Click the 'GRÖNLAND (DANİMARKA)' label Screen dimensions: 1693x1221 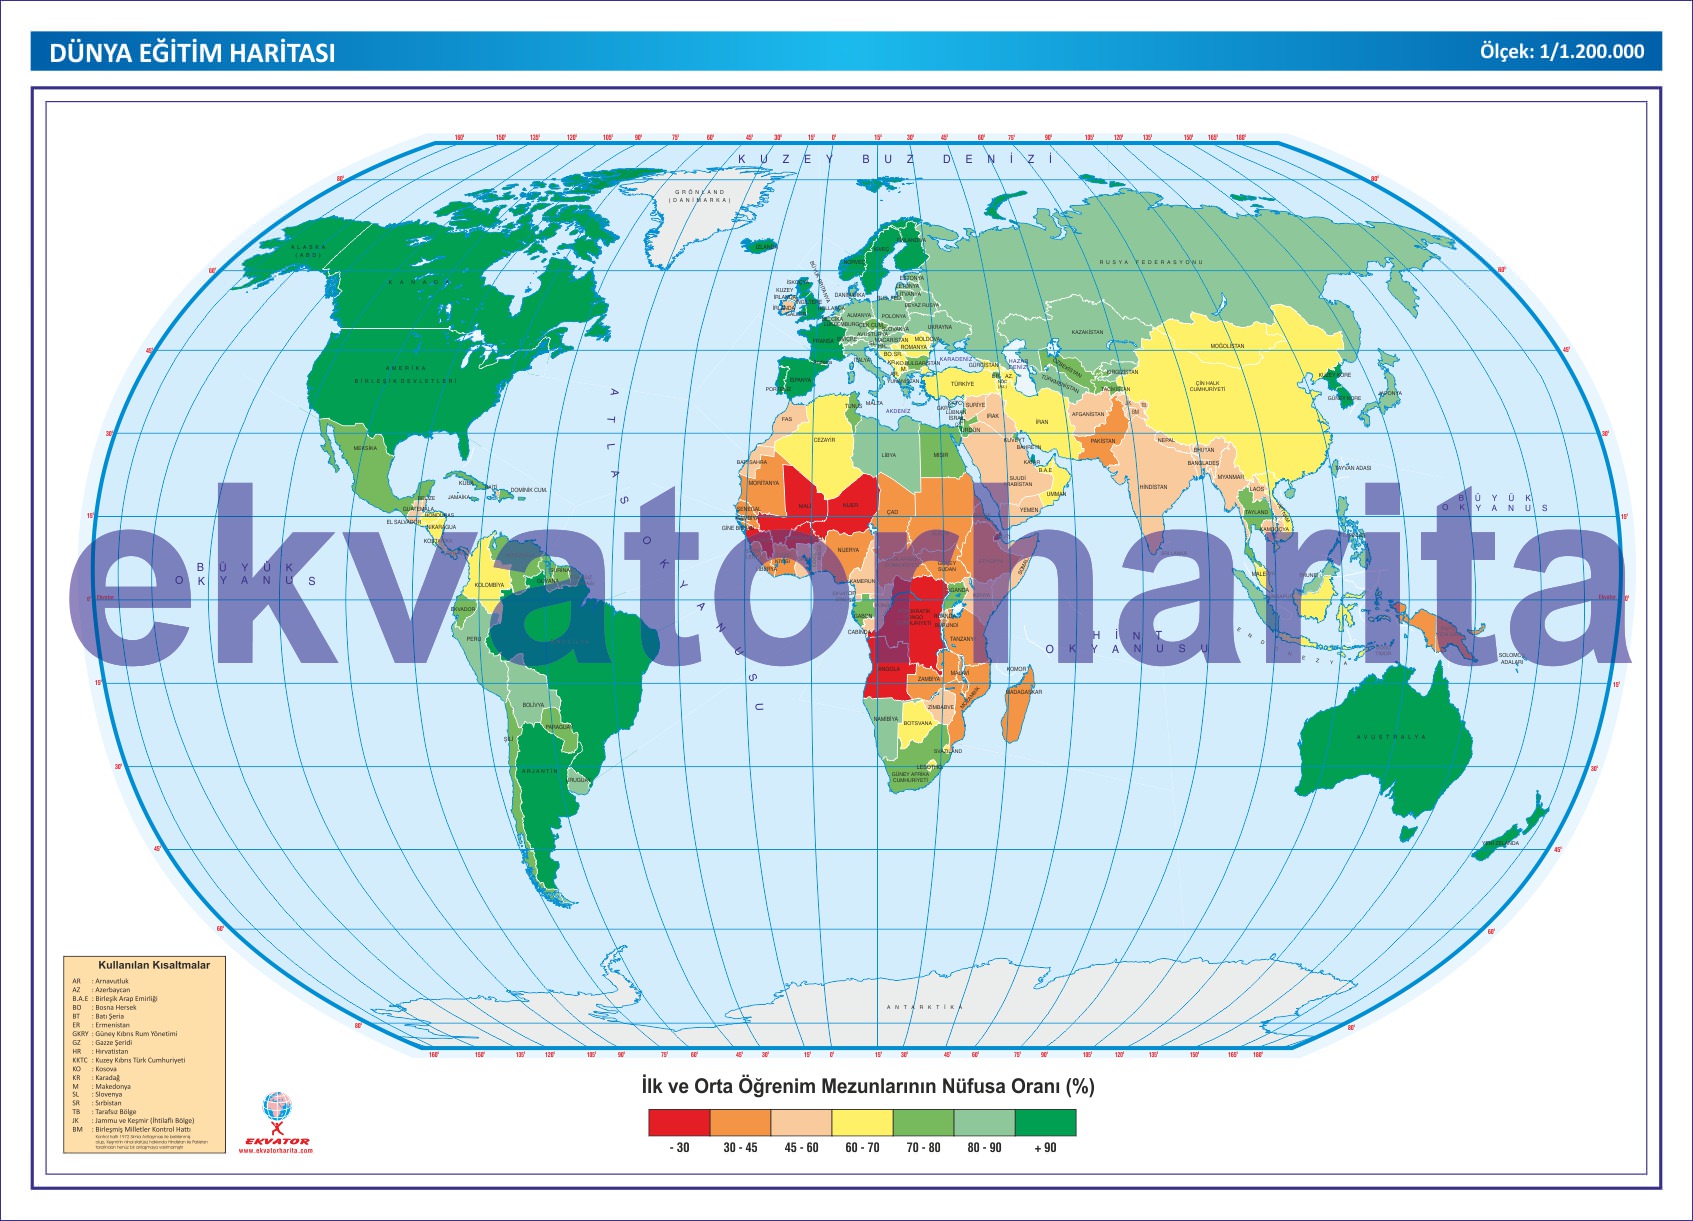tap(700, 196)
